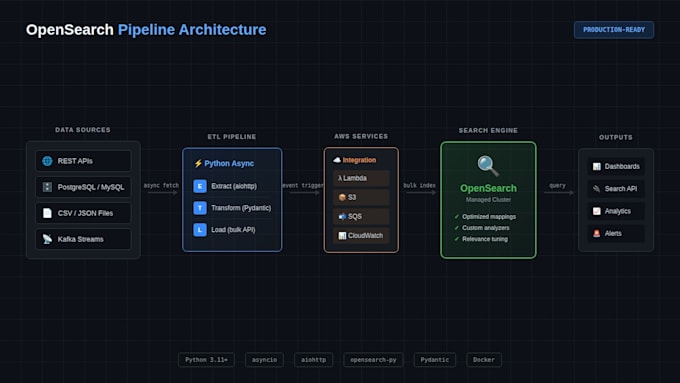Click the blue L Load step icon
This screenshot has width=680, height=383.
200,229
